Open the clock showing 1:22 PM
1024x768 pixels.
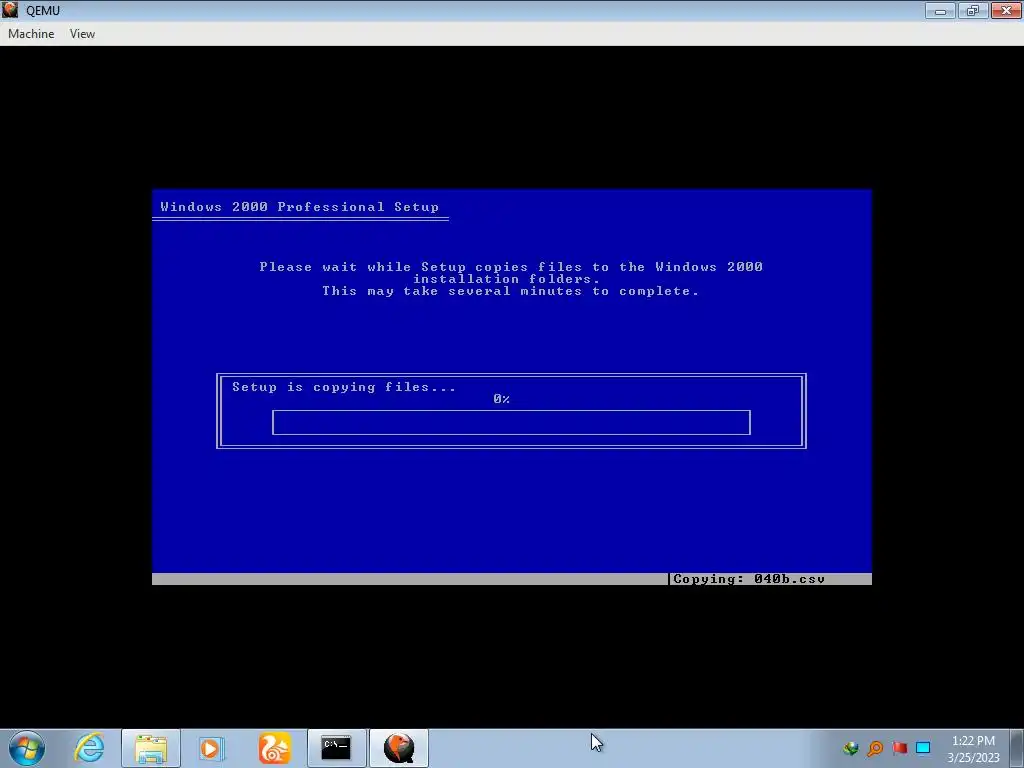pyautogui.click(x=973, y=748)
